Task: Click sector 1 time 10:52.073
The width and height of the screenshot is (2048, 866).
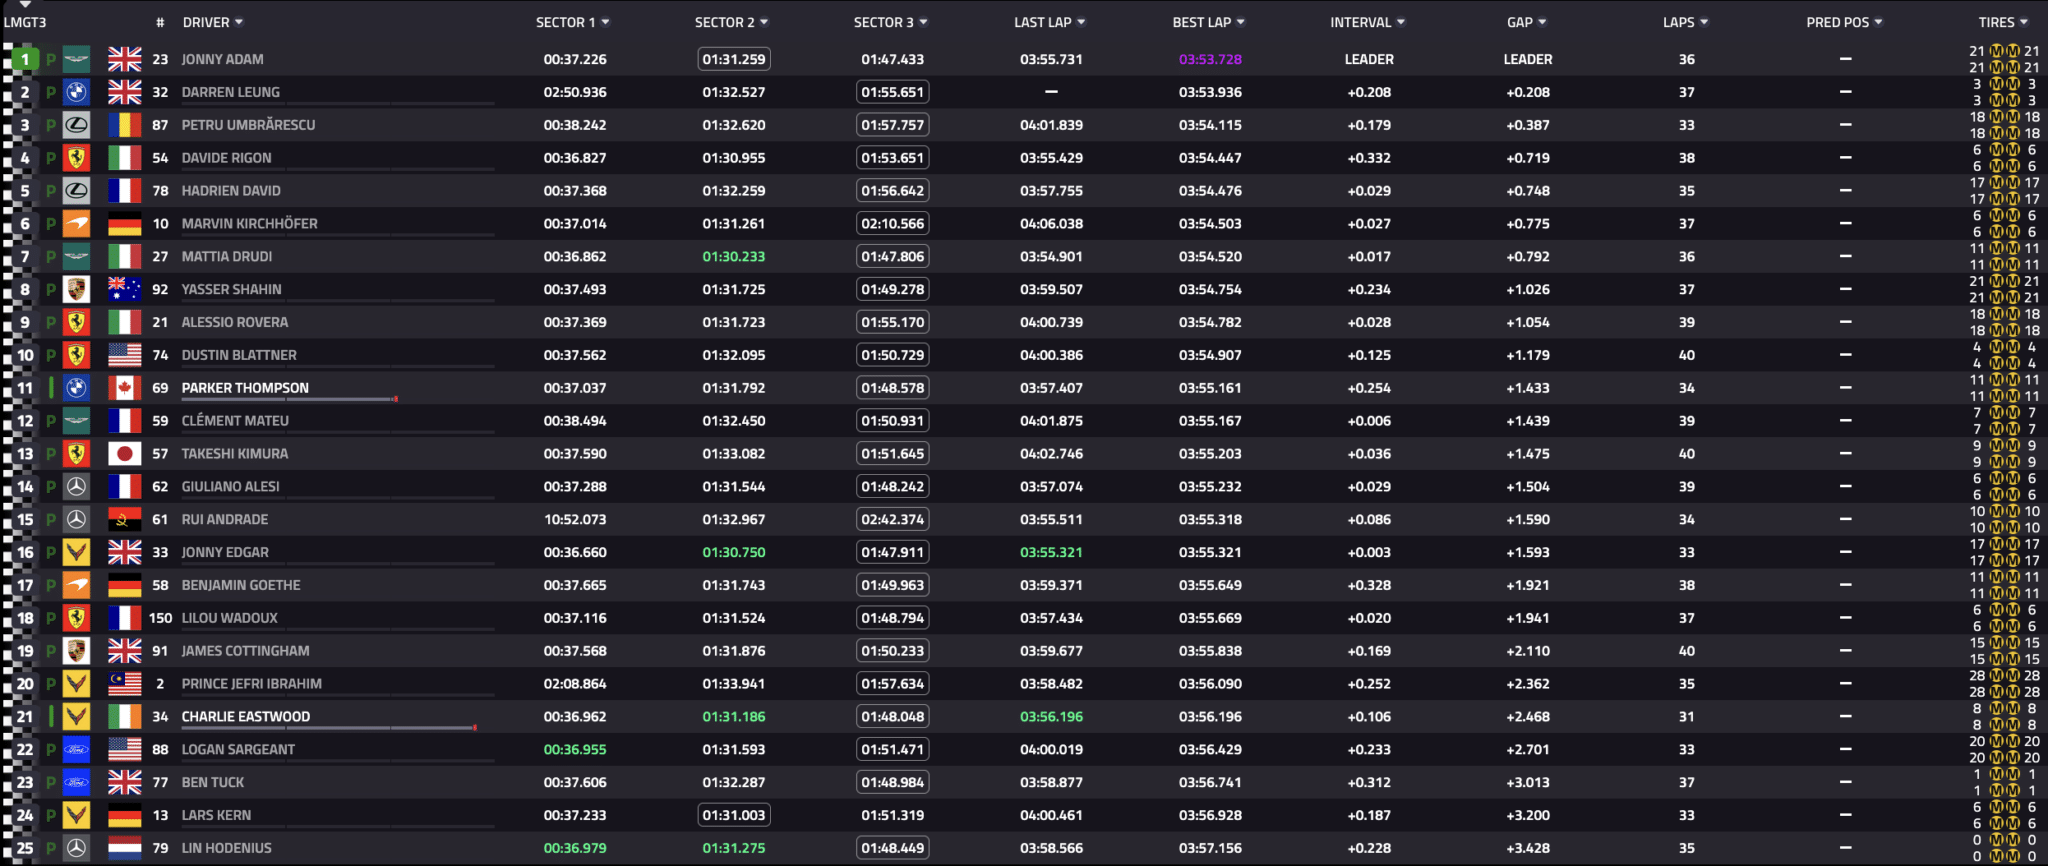Action: [575, 520]
